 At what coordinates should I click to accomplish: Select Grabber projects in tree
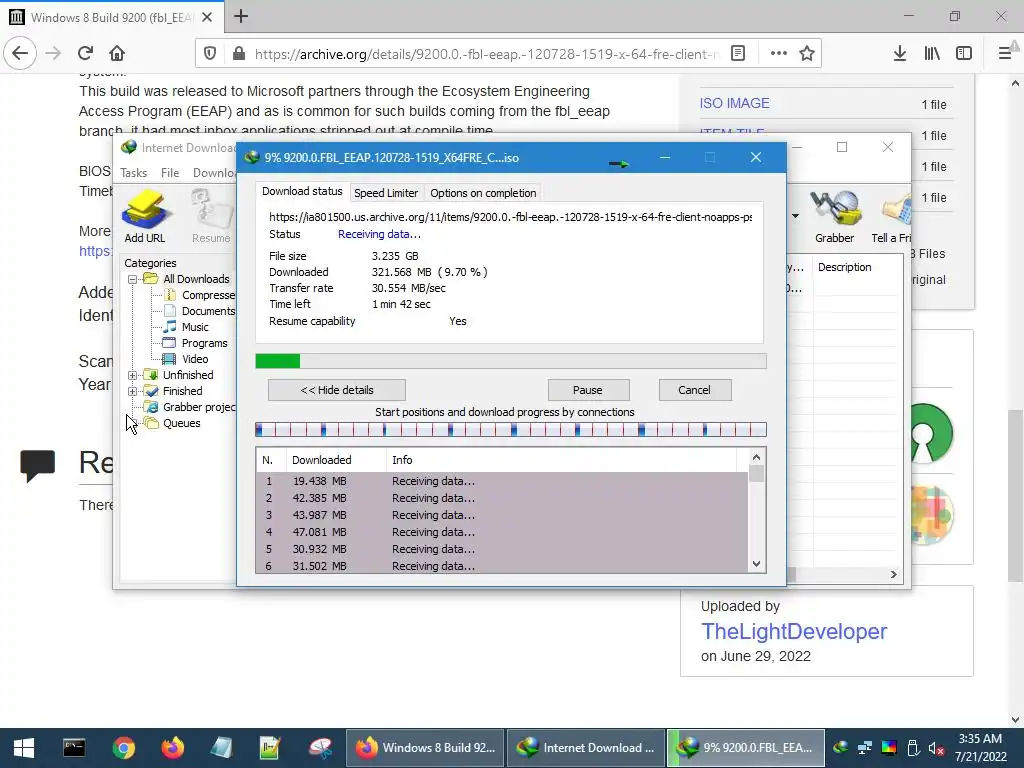(199, 408)
